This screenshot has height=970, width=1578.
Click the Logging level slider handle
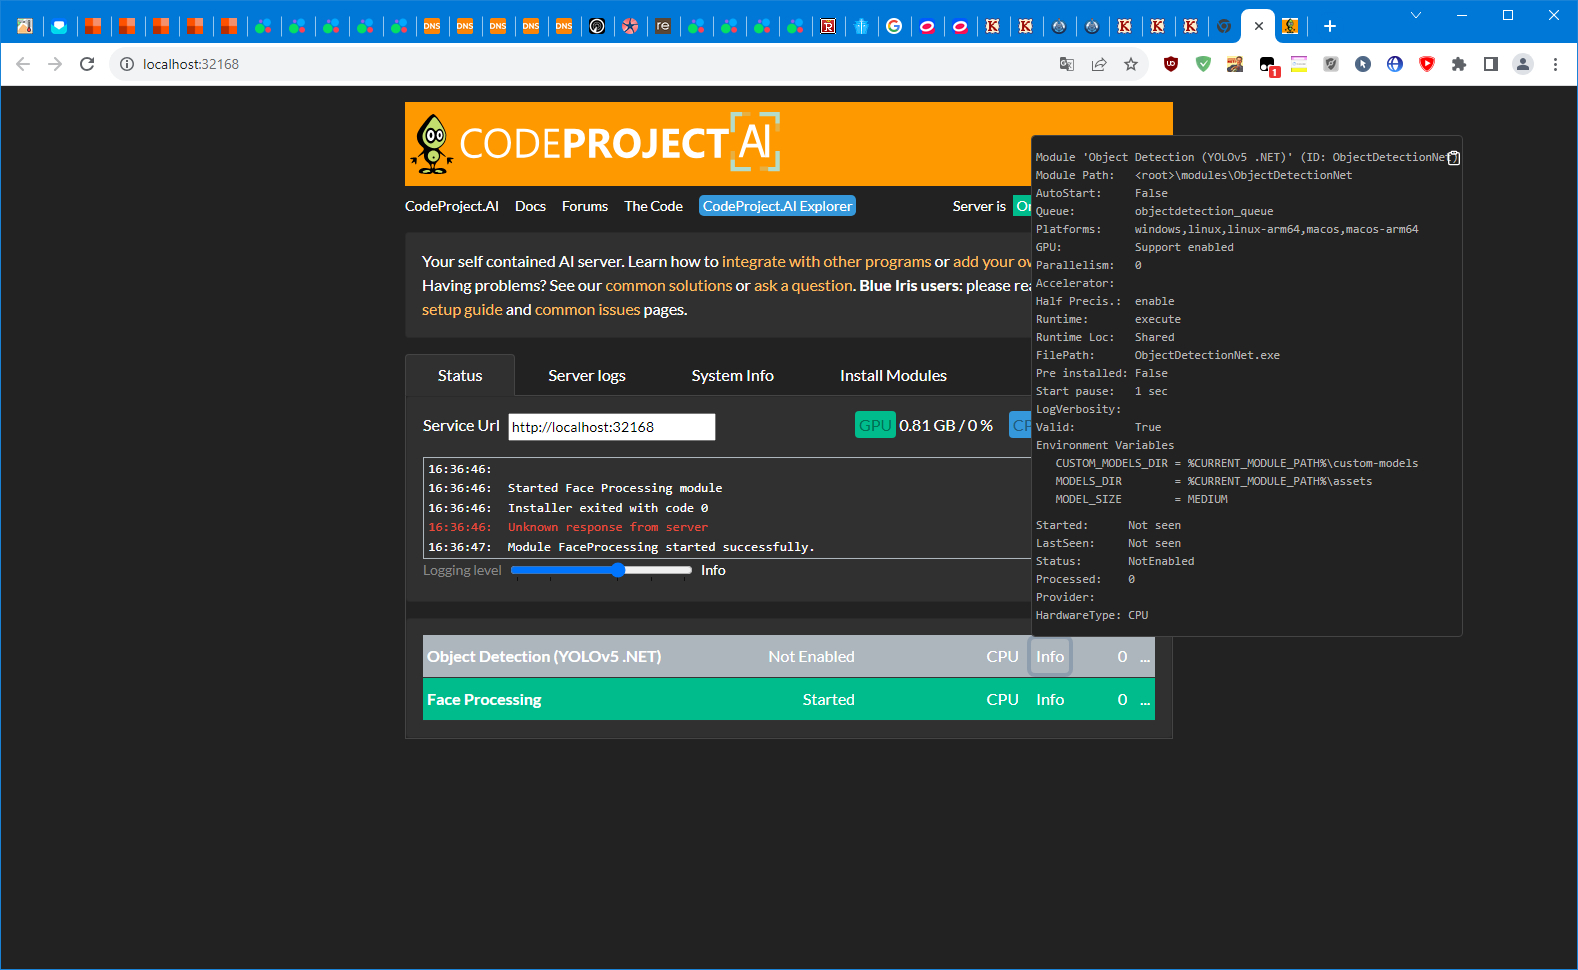pos(618,570)
